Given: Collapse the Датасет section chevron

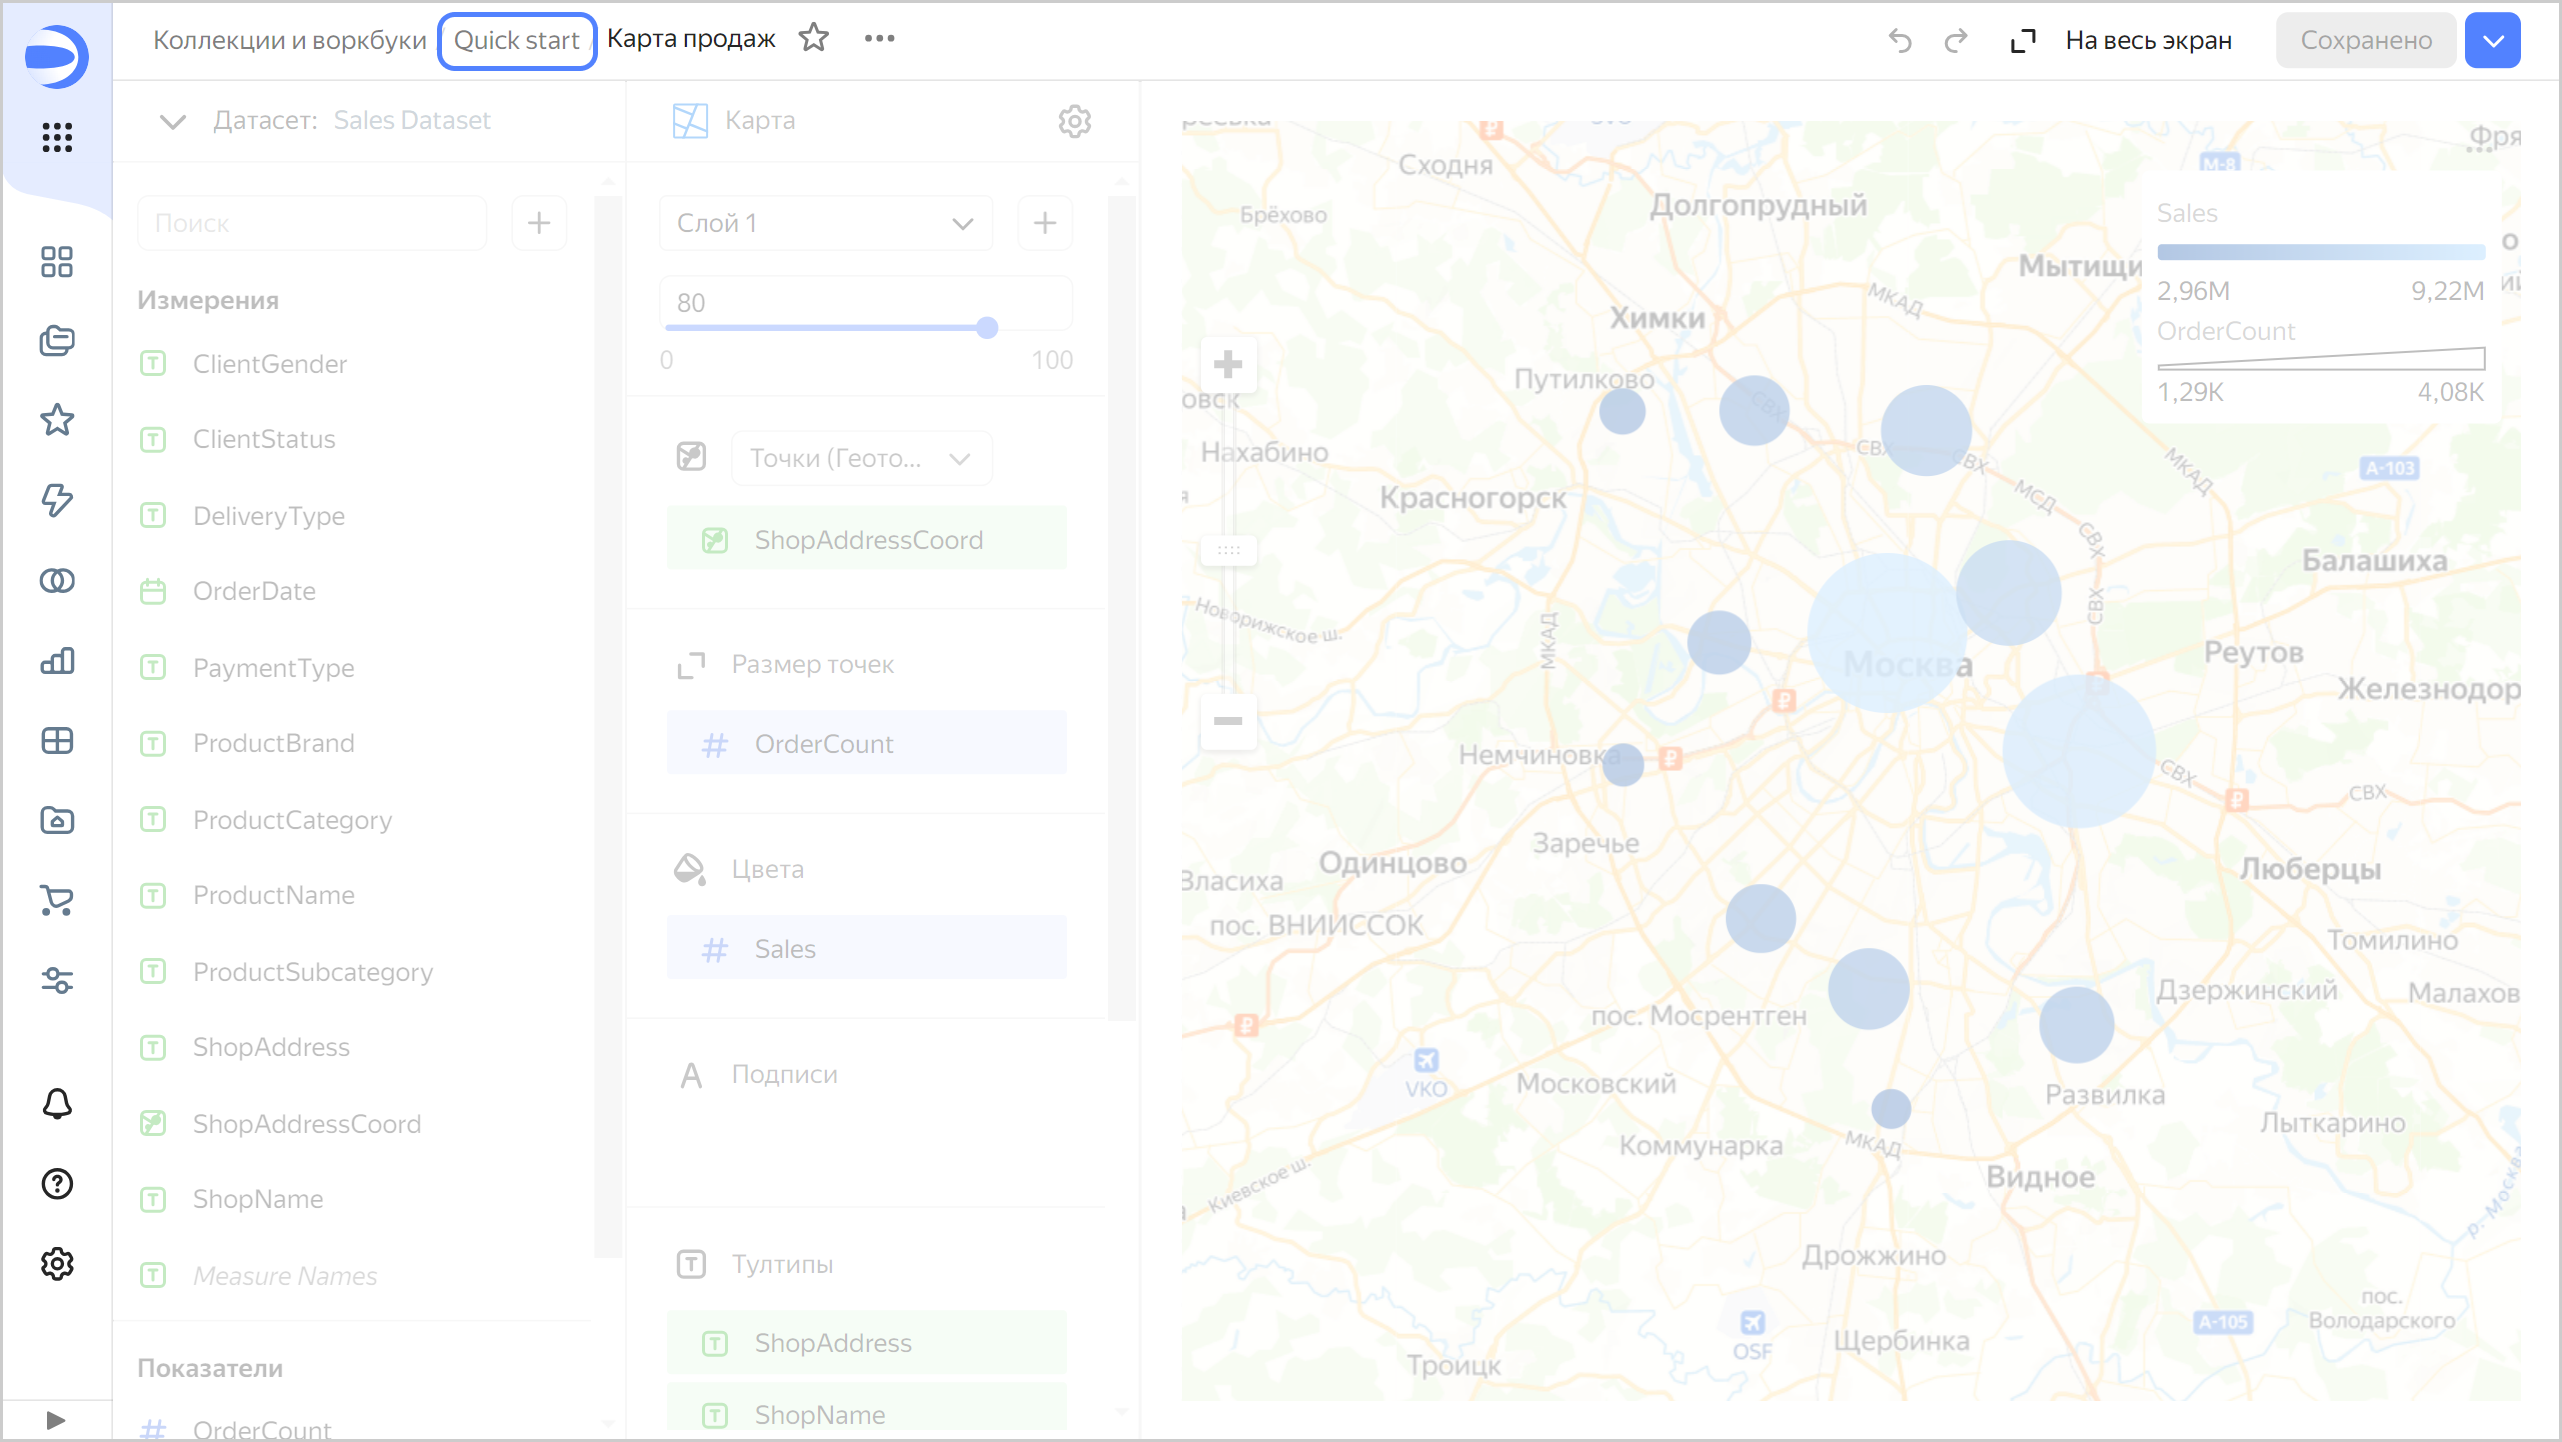Looking at the screenshot, I should click(172, 121).
